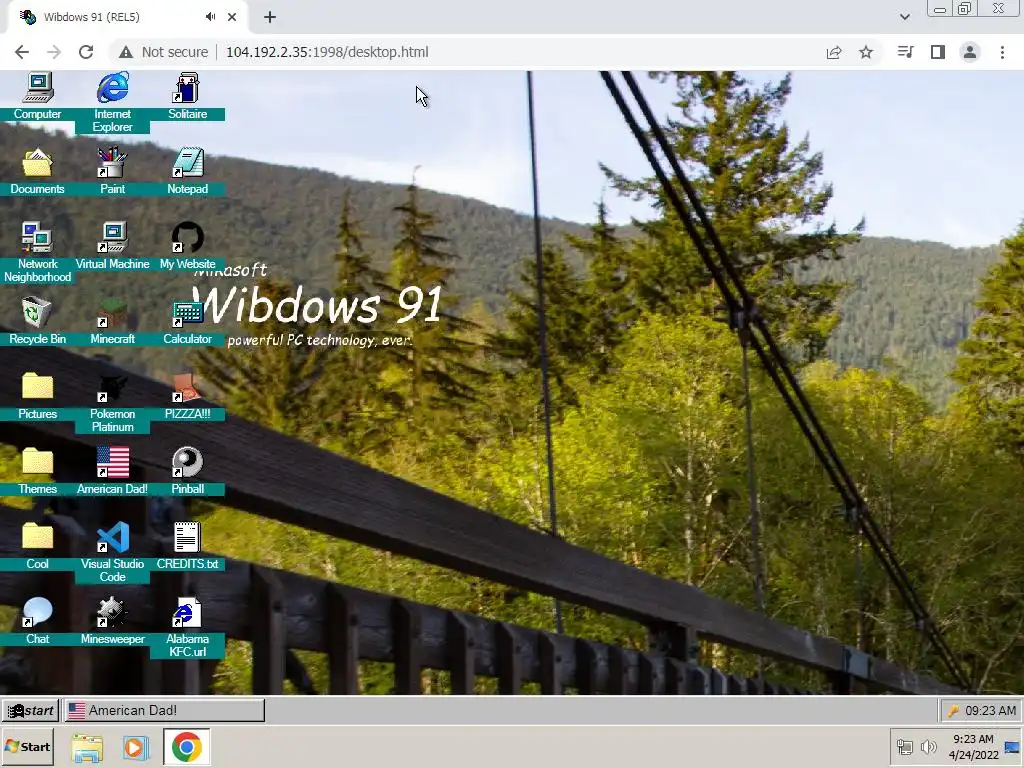The image size is (1024, 768).
Task: Open a new Chrome tab
Action: [x=270, y=18]
